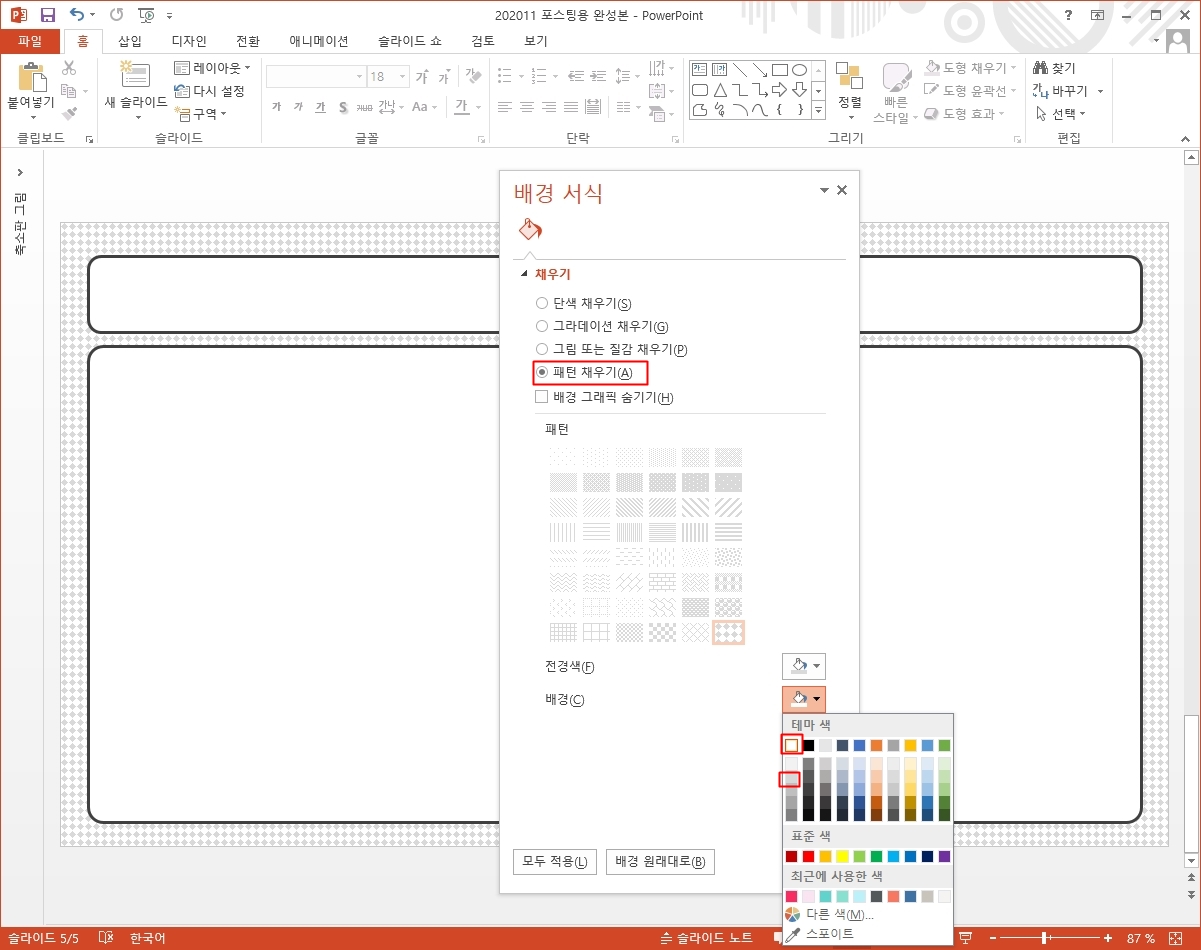Select the Oval shape in shapes gallery
The image size is (1201, 950).
(799, 70)
